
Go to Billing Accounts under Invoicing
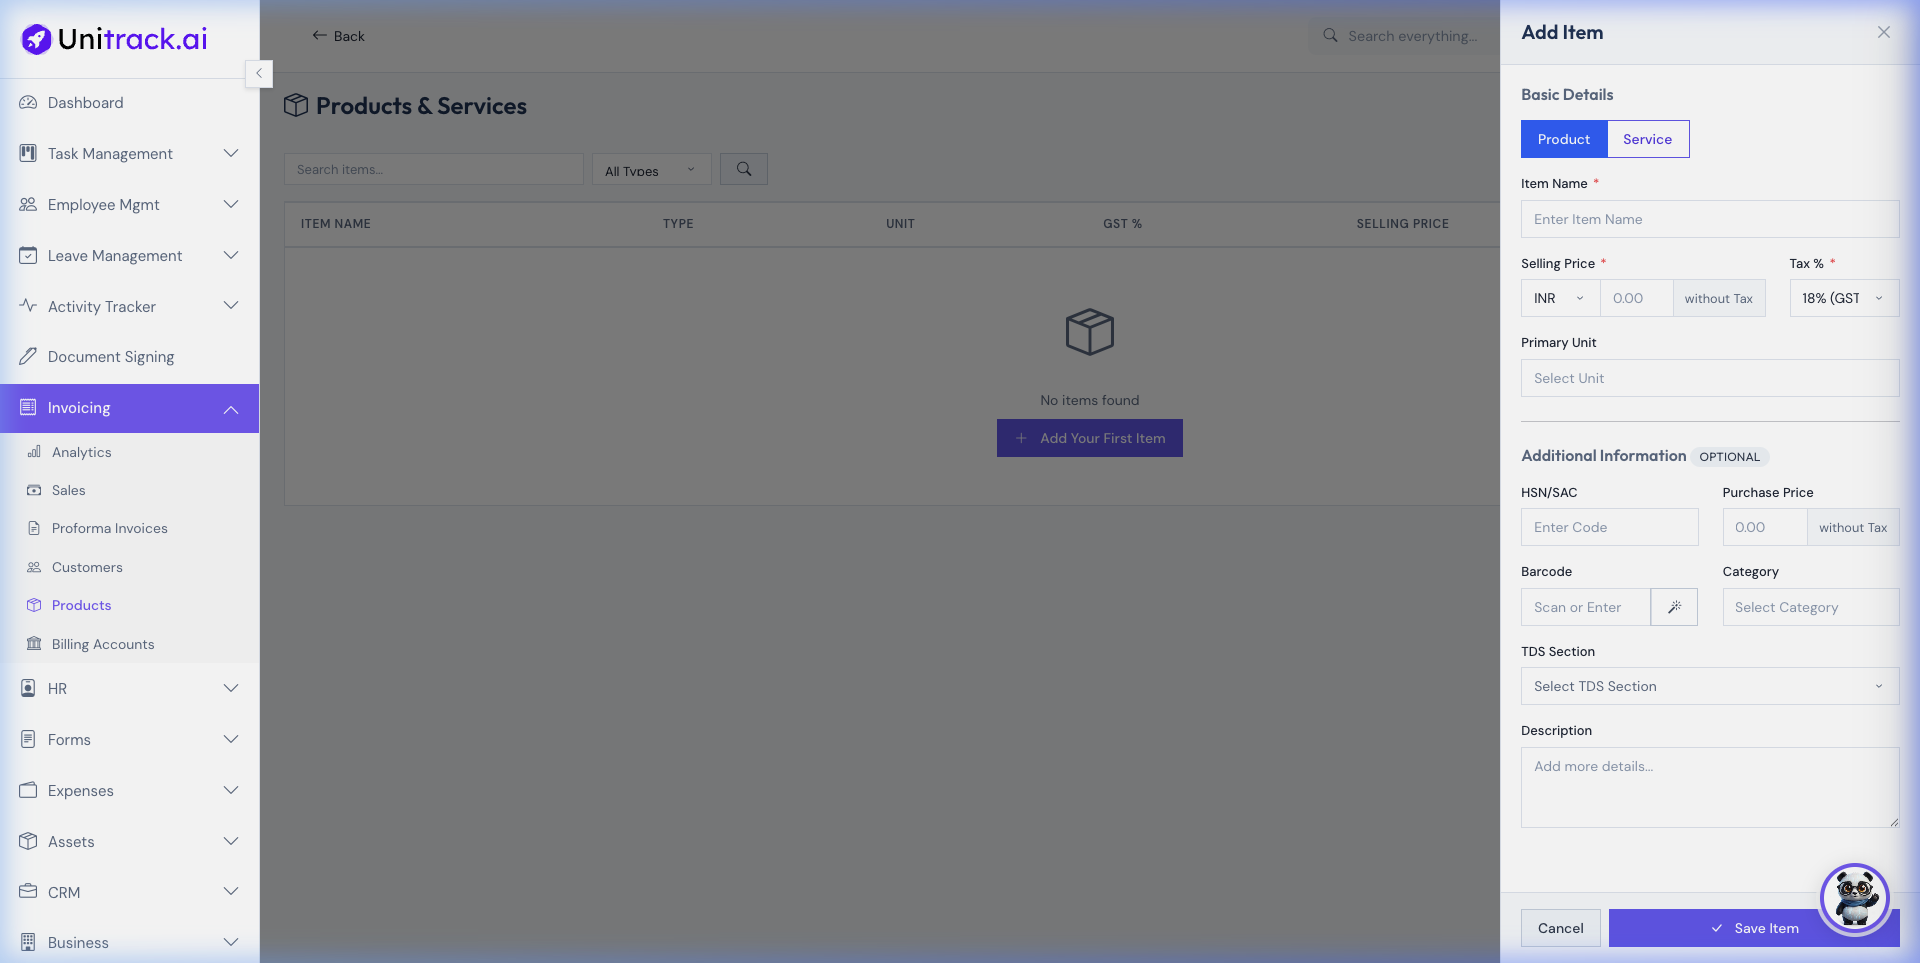point(102,644)
